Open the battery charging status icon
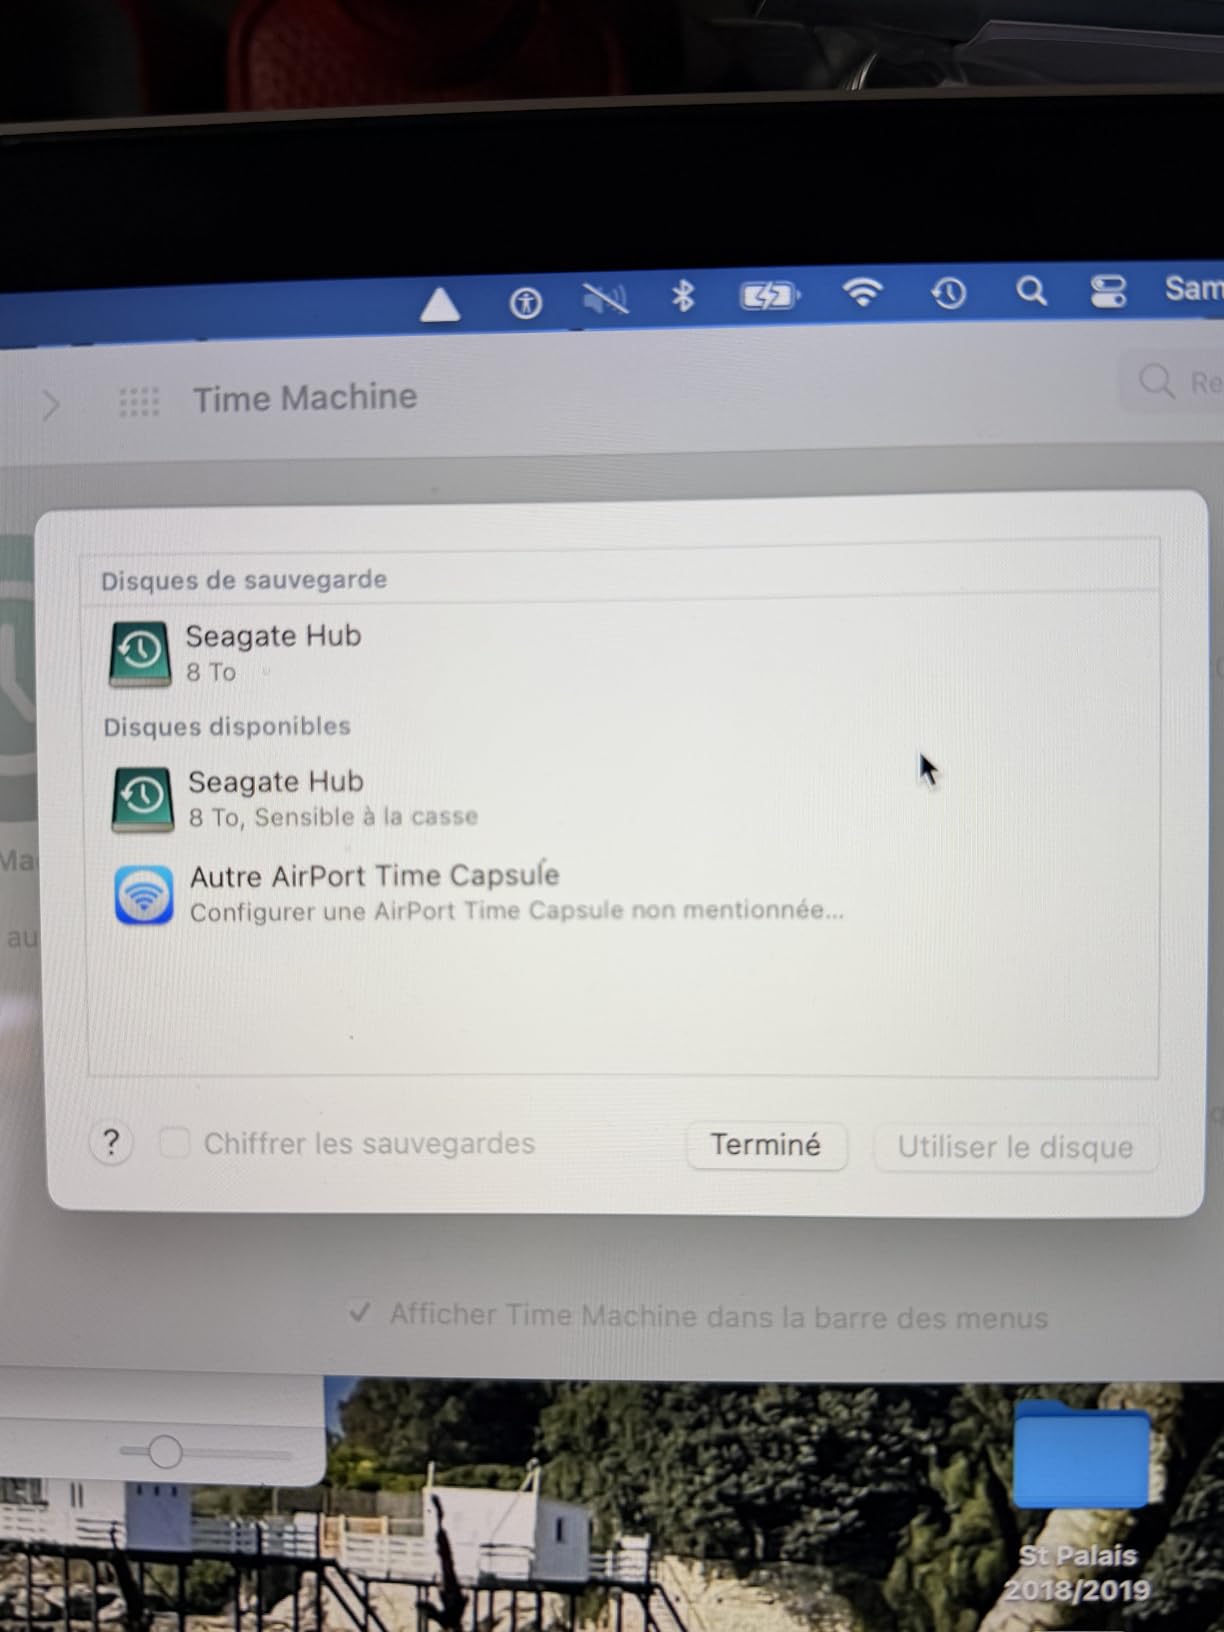 tap(769, 295)
